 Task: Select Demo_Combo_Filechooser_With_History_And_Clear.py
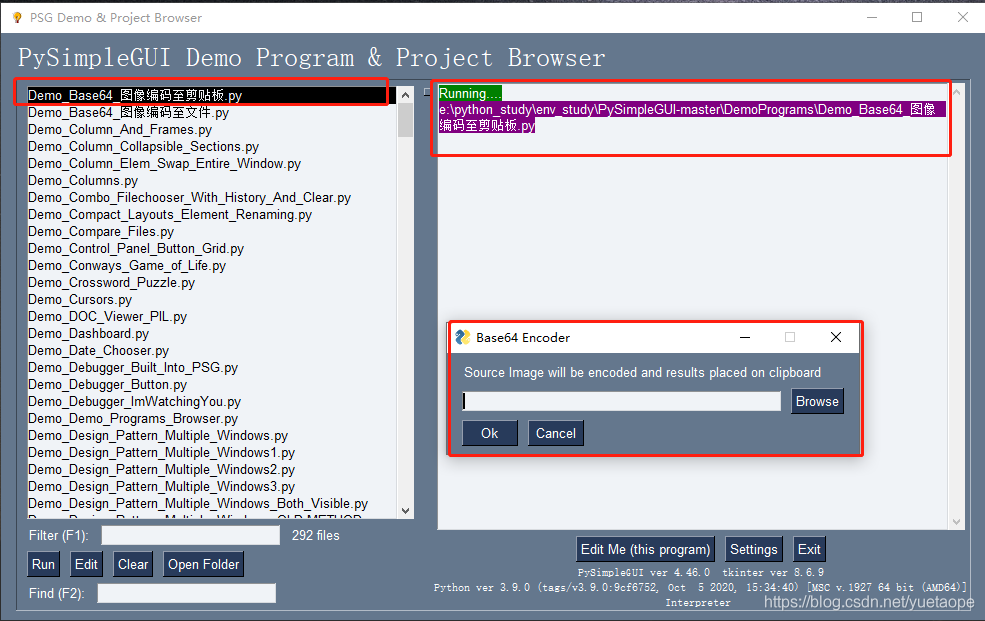(x=212, y=197)
